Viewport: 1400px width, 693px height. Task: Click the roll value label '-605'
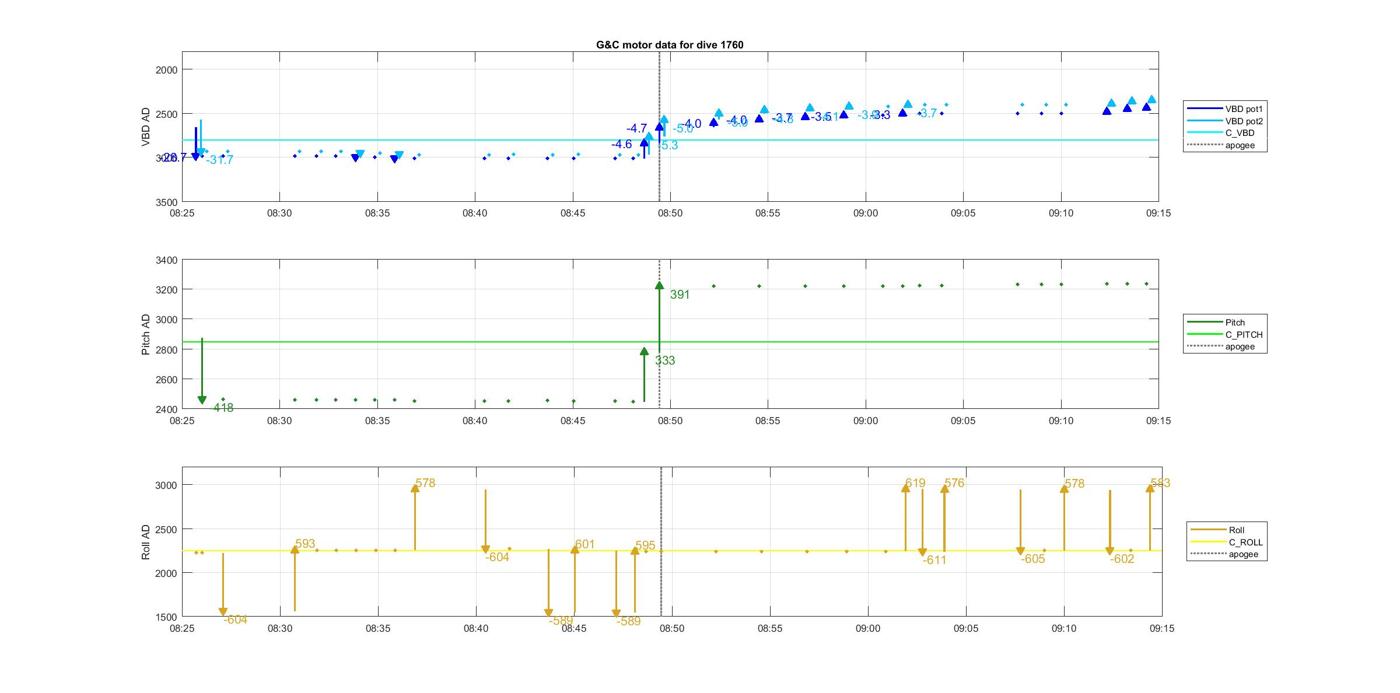click(x=1033, y=559)
